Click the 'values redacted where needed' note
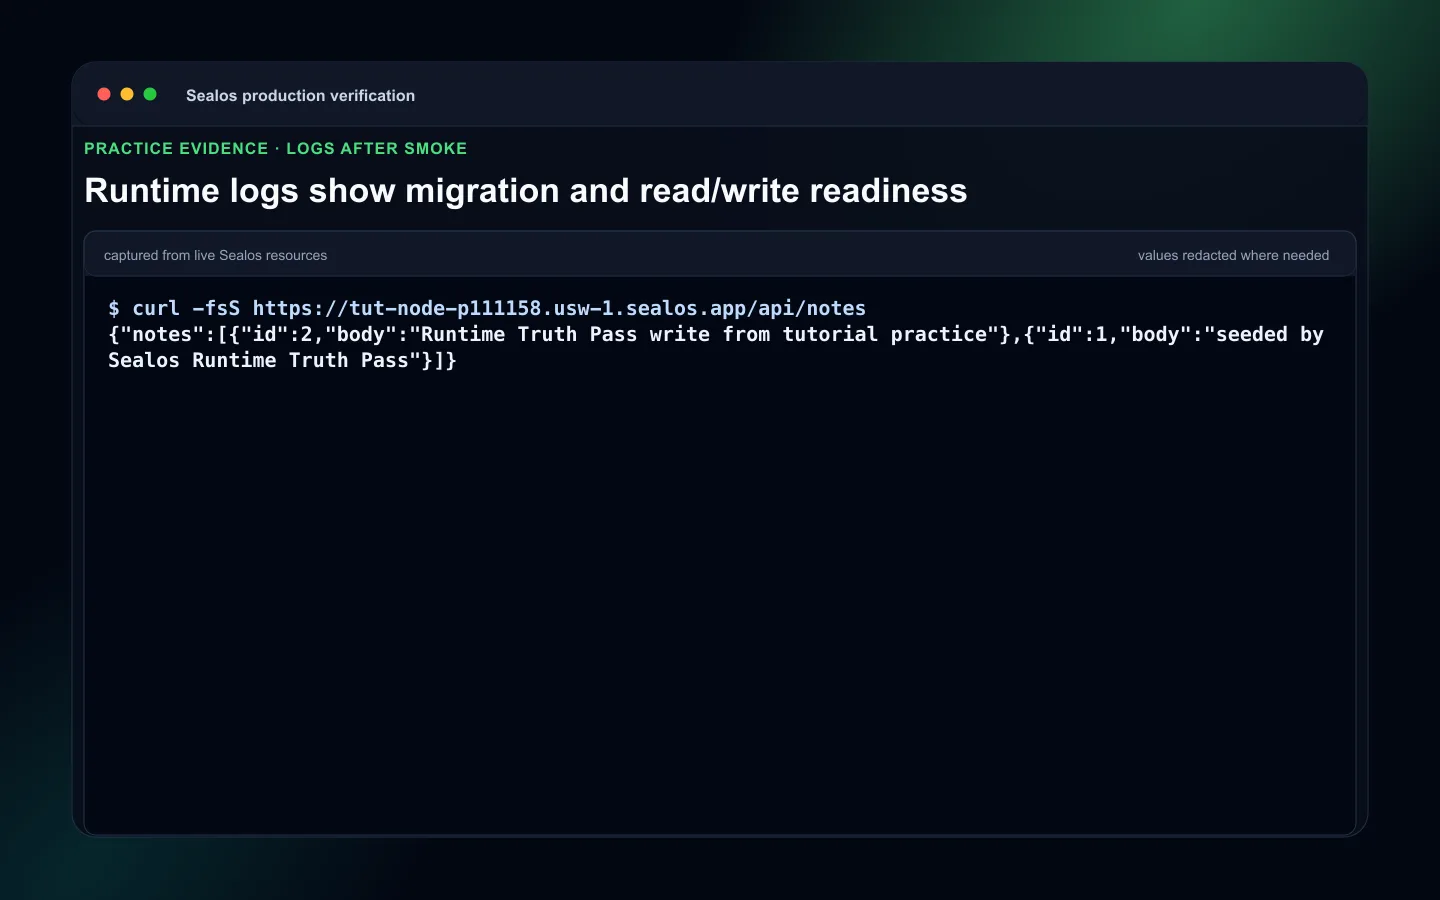 coord(1233,256)
